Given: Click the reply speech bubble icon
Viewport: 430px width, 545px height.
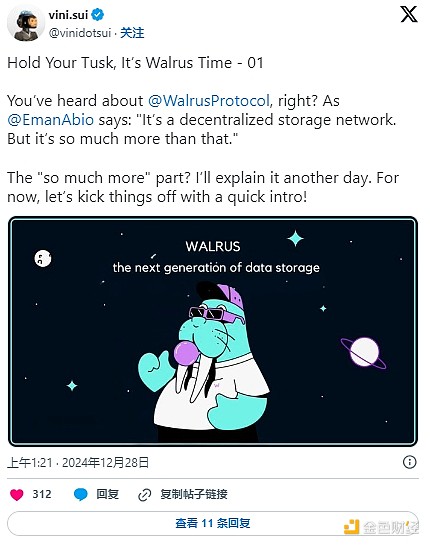Looking at the screenshot, I should coord(81,494).
